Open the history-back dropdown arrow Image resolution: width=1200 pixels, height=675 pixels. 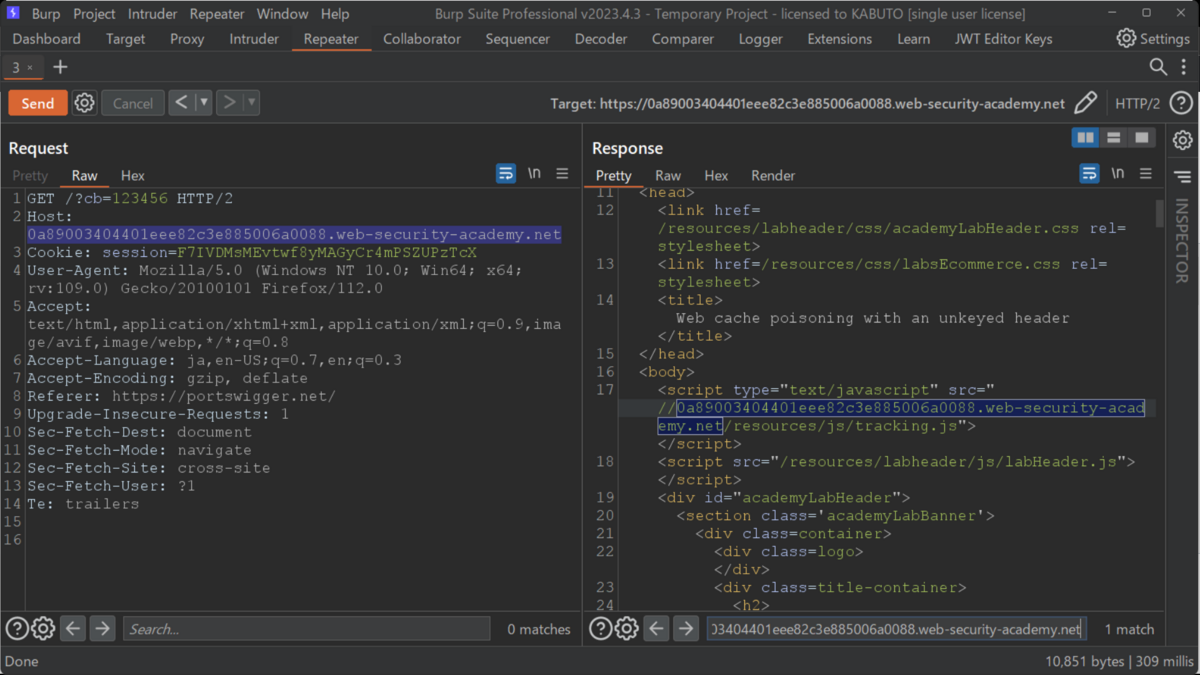203,102
